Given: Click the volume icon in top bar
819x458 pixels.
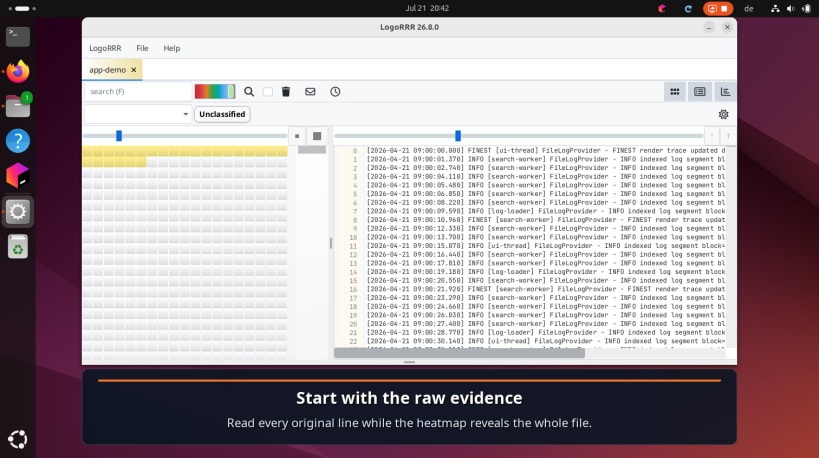Looking at the screenshot, I should [790, 8].
